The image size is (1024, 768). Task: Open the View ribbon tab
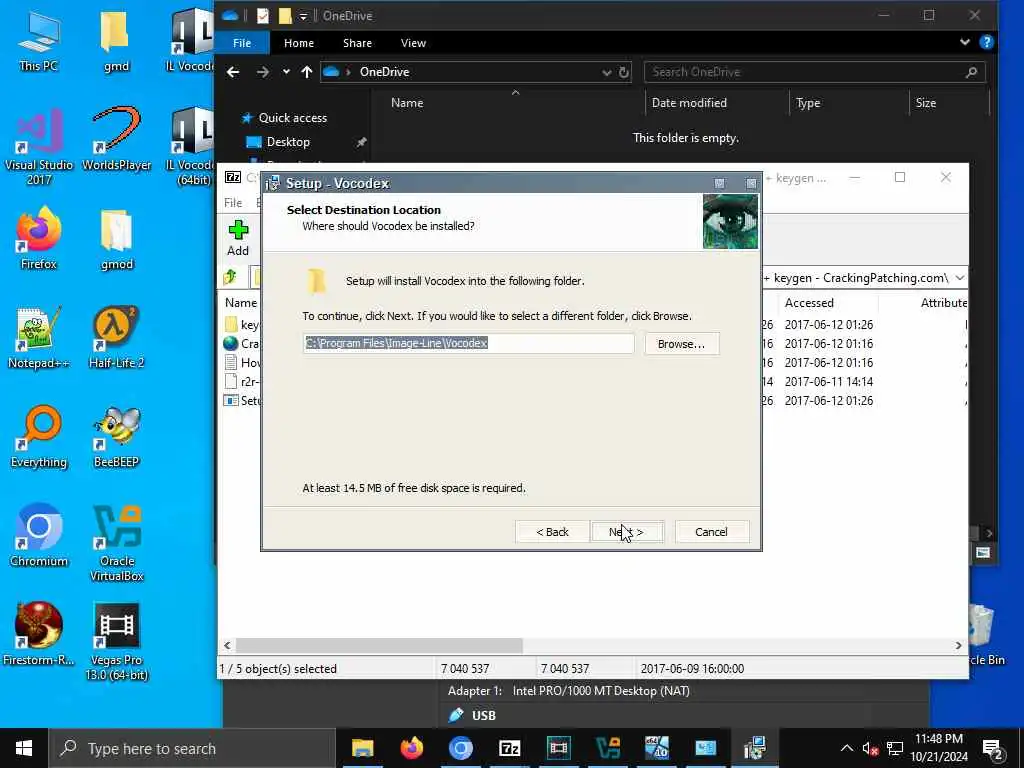[x=413, y=43]
